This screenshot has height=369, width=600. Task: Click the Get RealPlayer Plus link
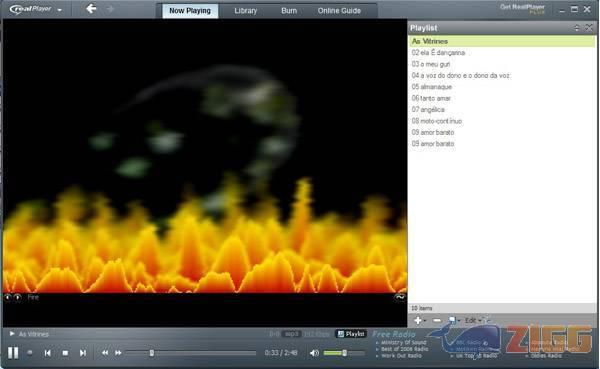[x=523, y=9]
